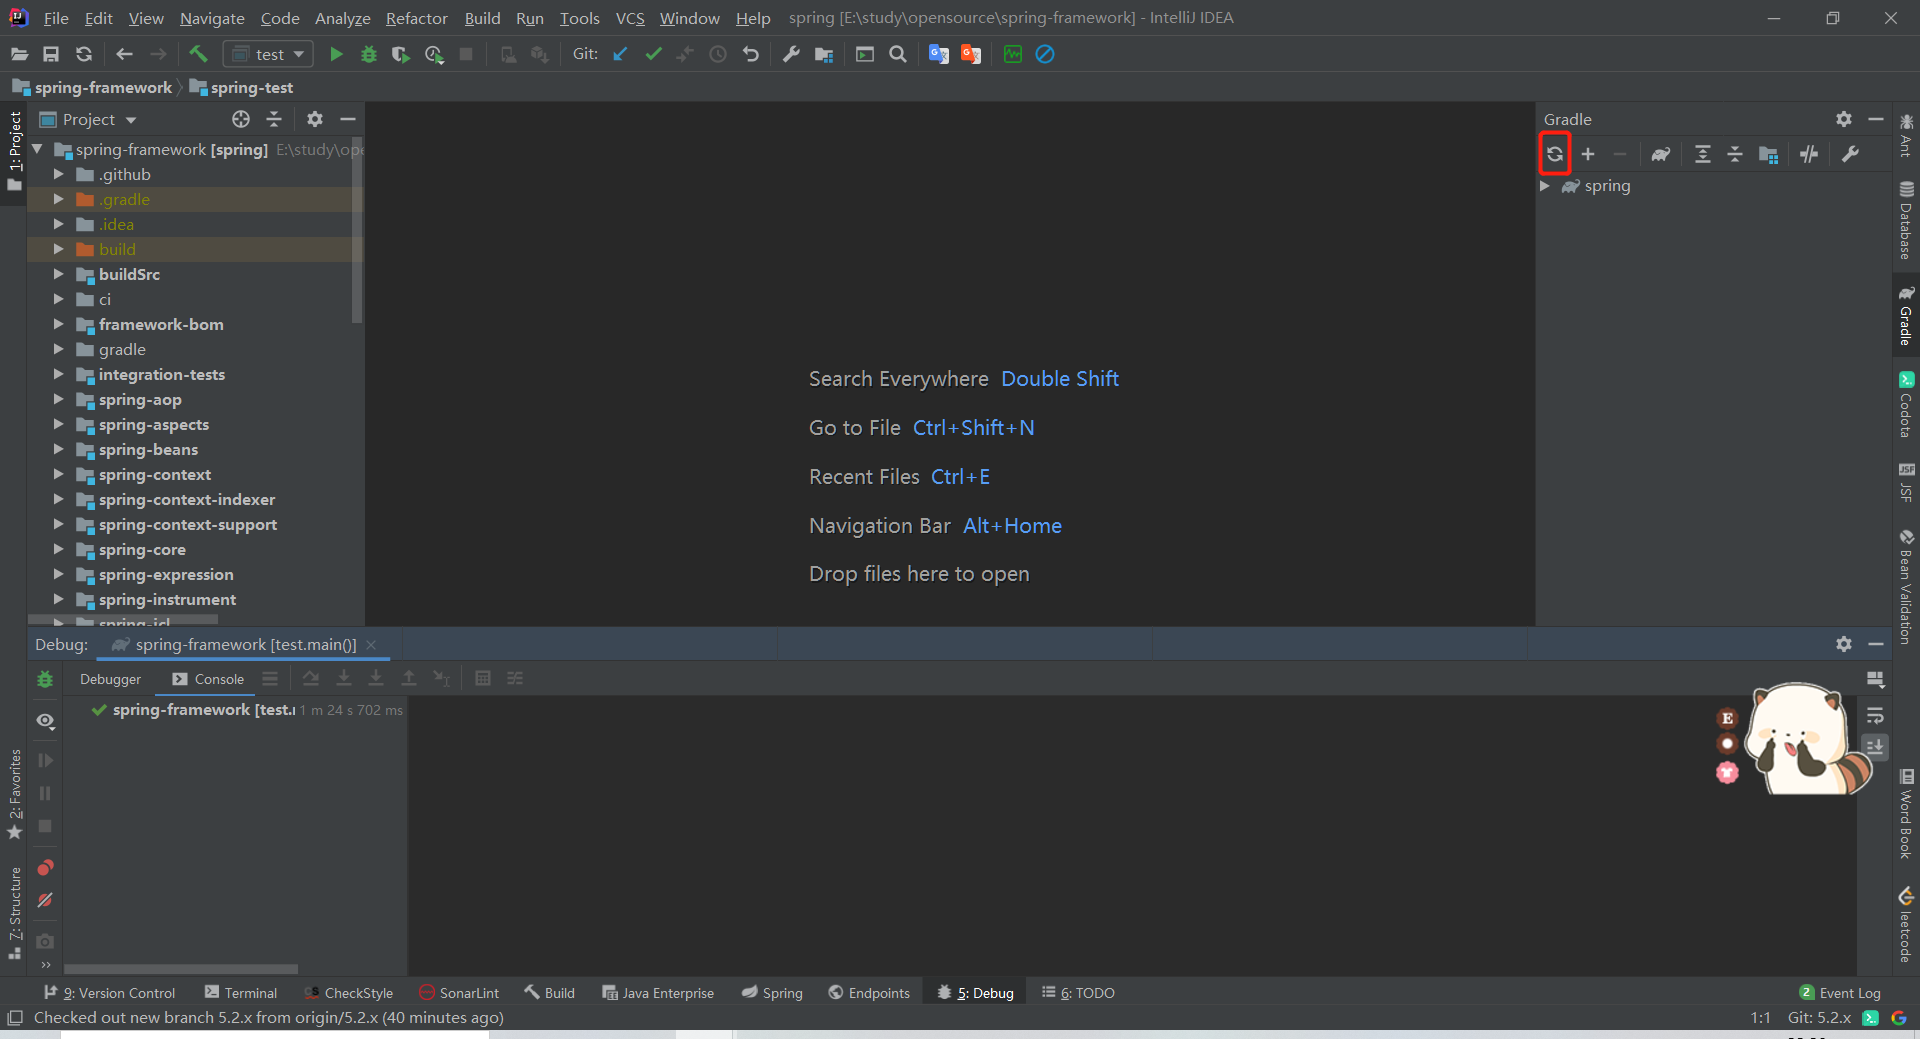Toggle Show Watches eye icon in debug panel
1920x1039 pixels.
click(x=45, y=721)
